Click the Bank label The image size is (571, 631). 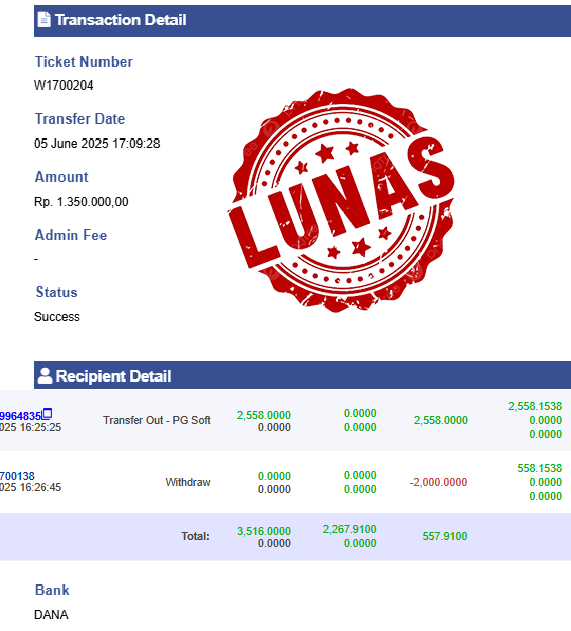pos(52,590)
